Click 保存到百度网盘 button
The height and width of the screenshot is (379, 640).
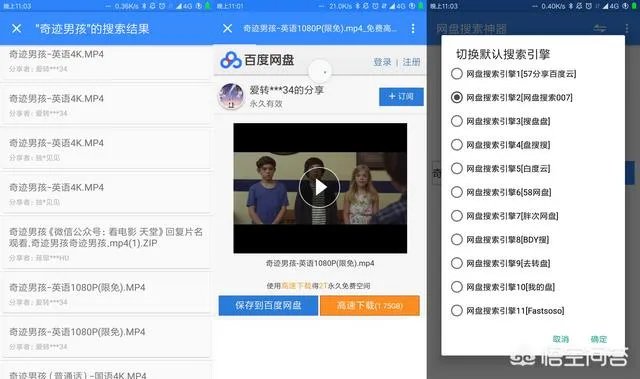pos(268,306)
